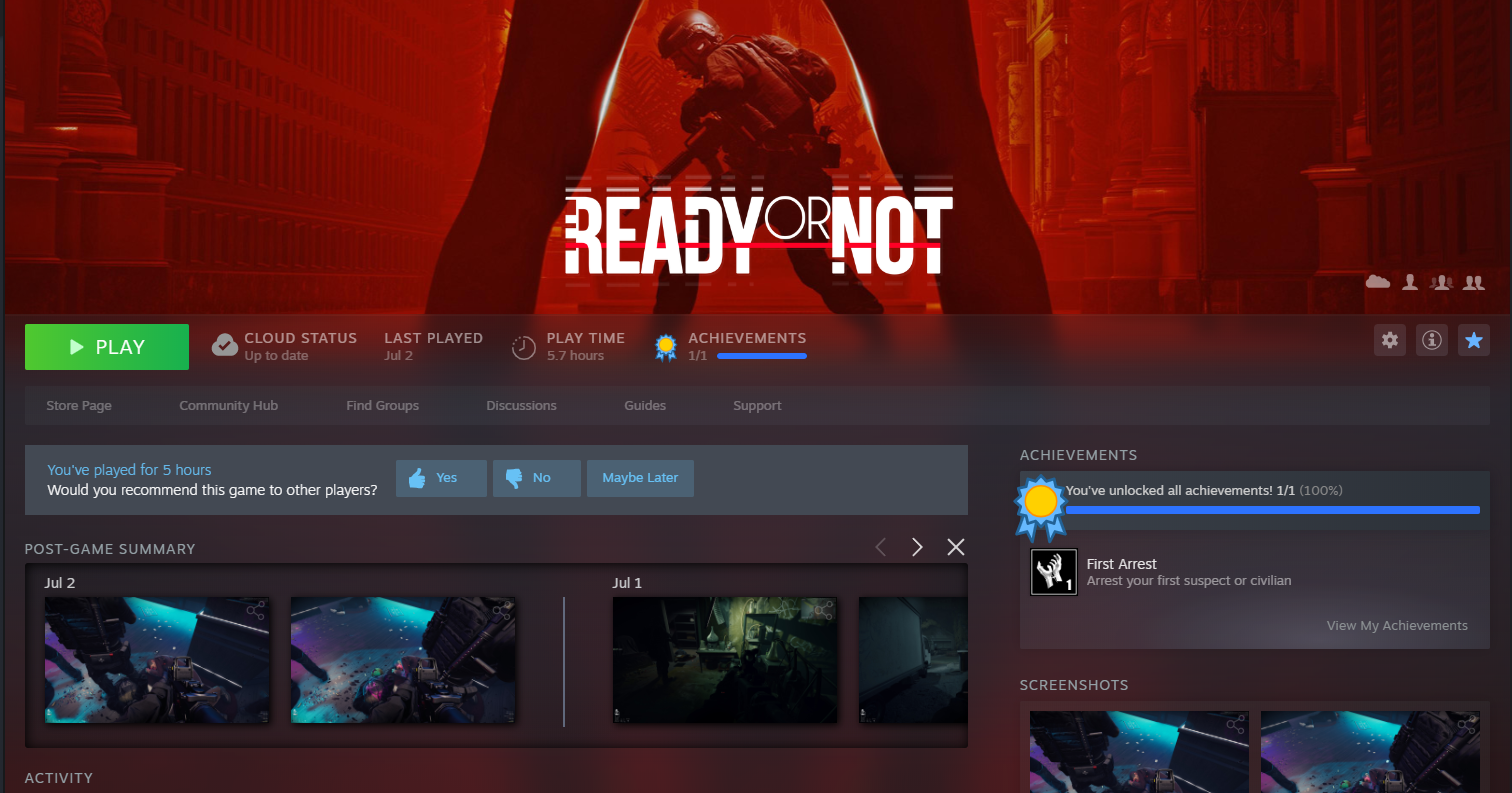Close the Post-Game Summary panel

956,547
